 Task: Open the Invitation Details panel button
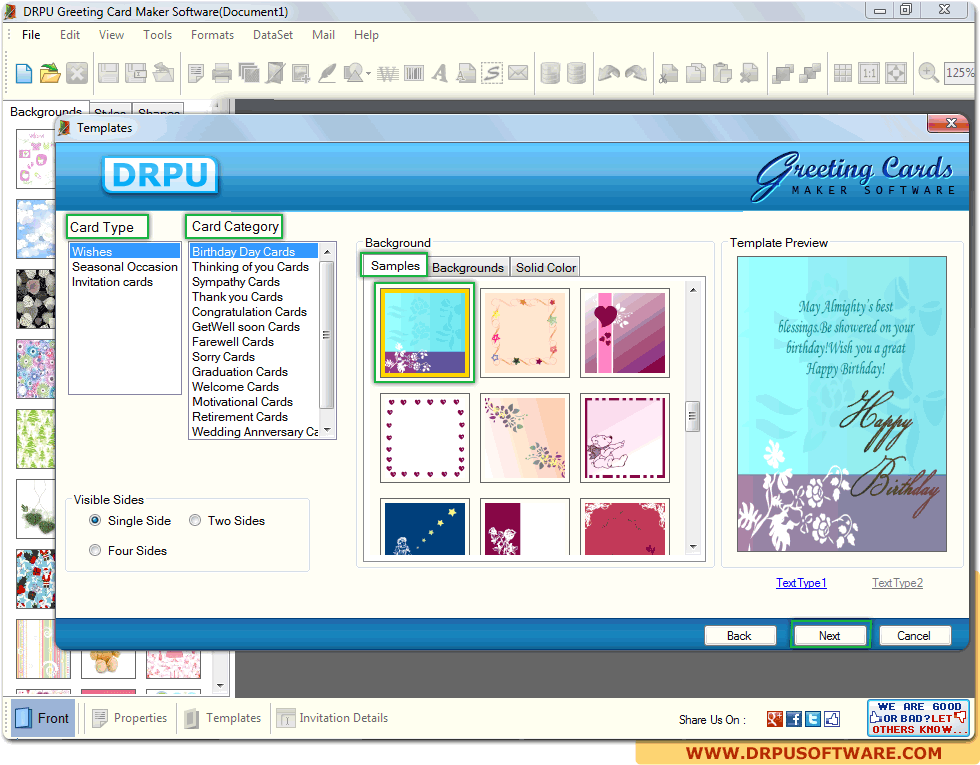[332, 718]
